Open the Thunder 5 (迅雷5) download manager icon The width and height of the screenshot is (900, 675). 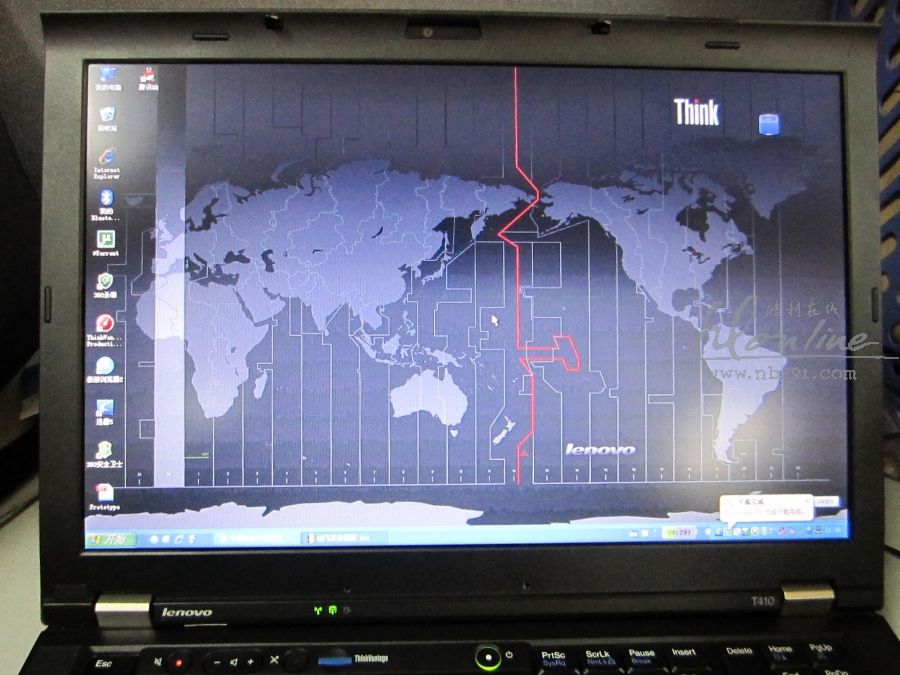point(104,412)
